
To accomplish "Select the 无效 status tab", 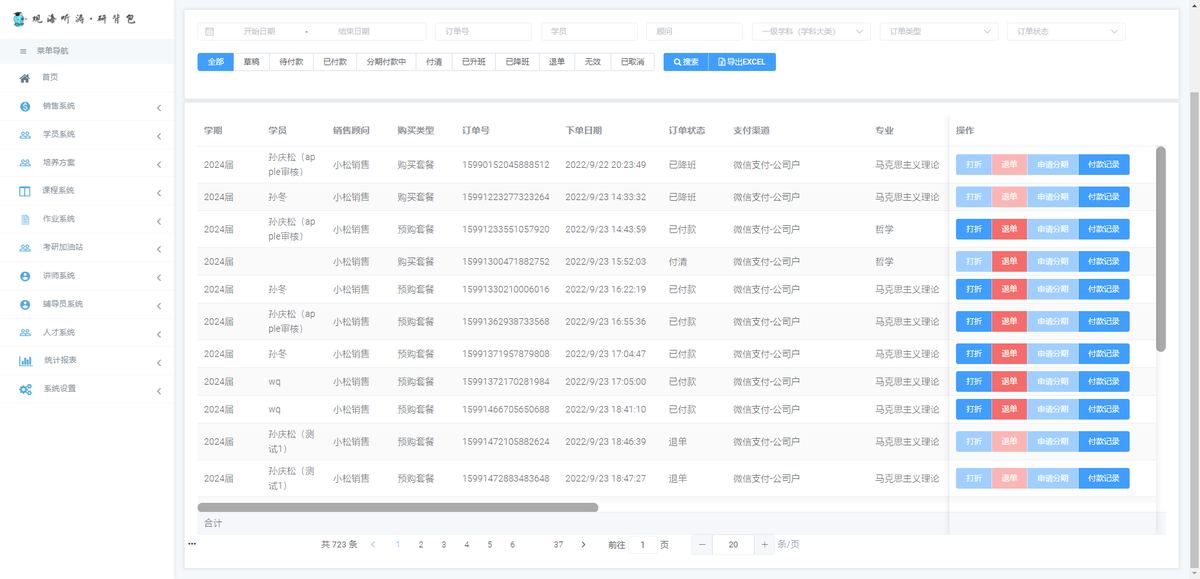I will coord(593,62).
